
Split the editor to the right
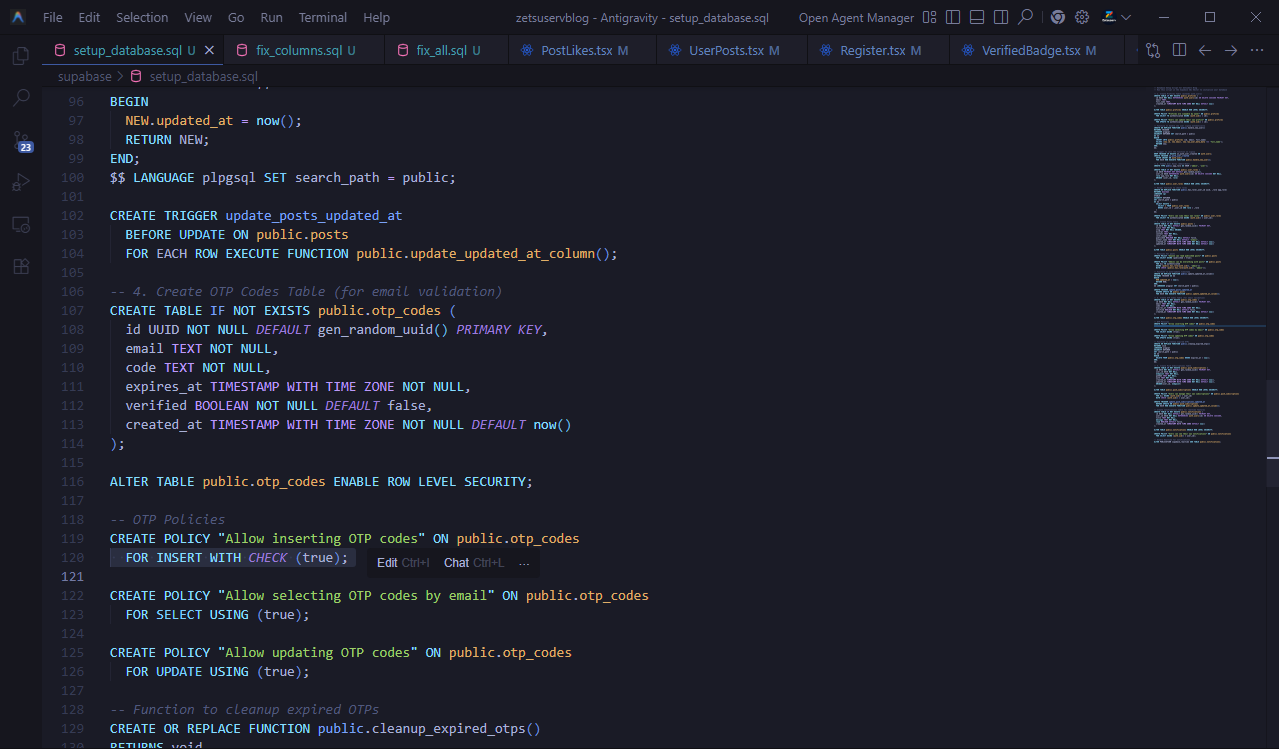pos(1179,50)
